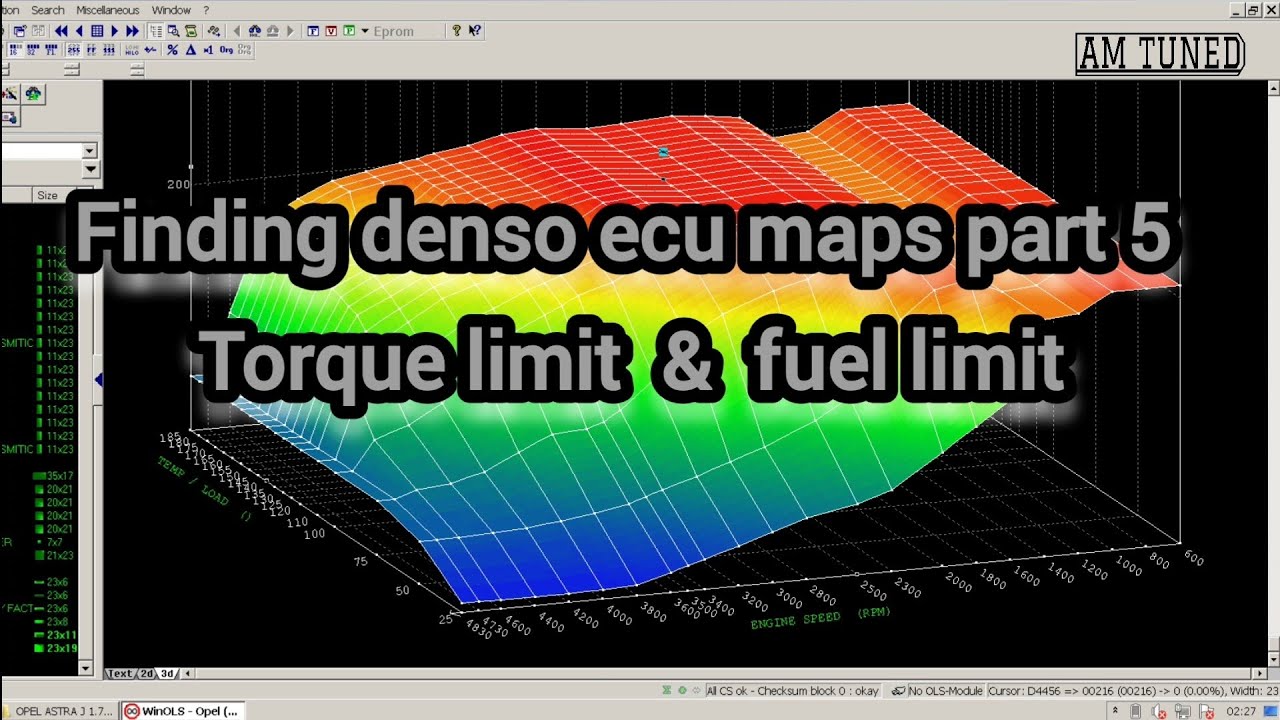Click the list view toolbar icon

point(155,31)
